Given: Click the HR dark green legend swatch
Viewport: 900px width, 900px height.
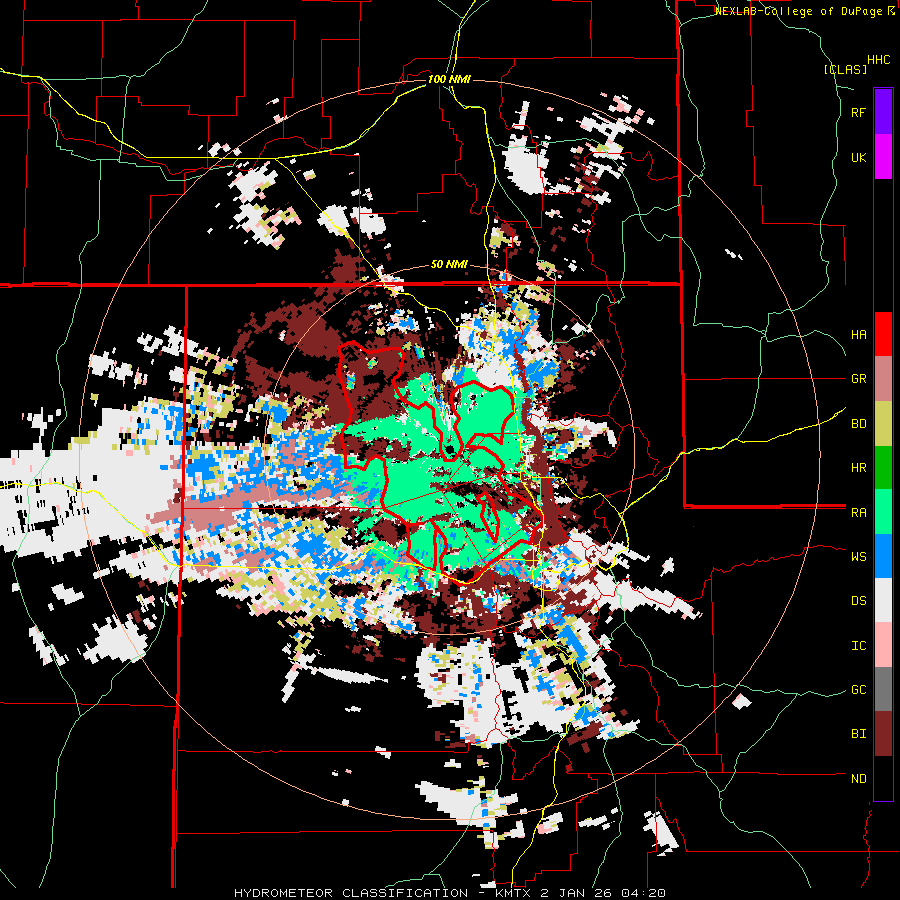Looking at the screenshot, I should (x=883, y=468).
